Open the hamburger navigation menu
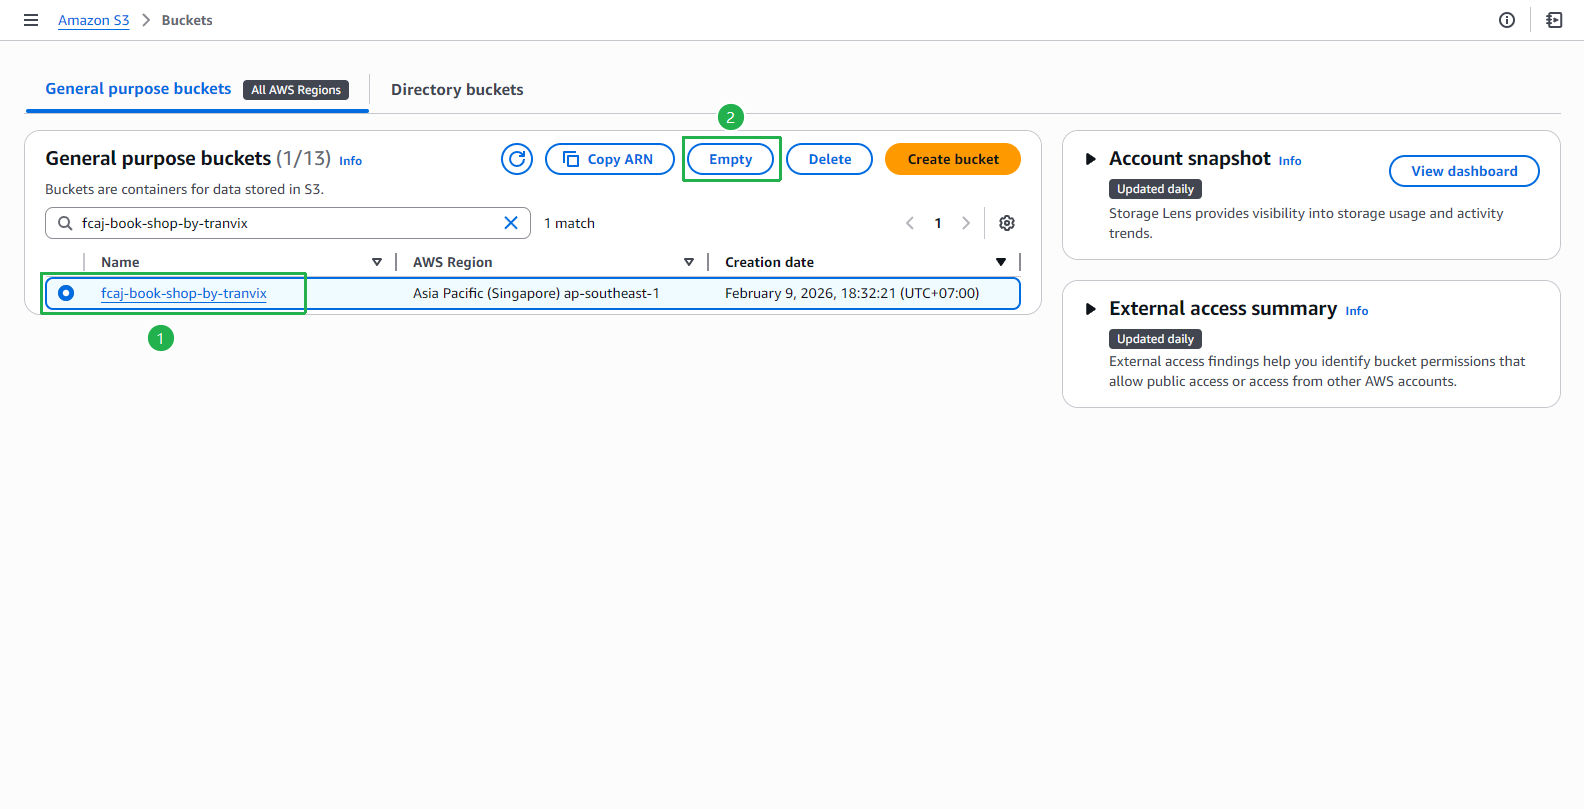 pos(31,20)
